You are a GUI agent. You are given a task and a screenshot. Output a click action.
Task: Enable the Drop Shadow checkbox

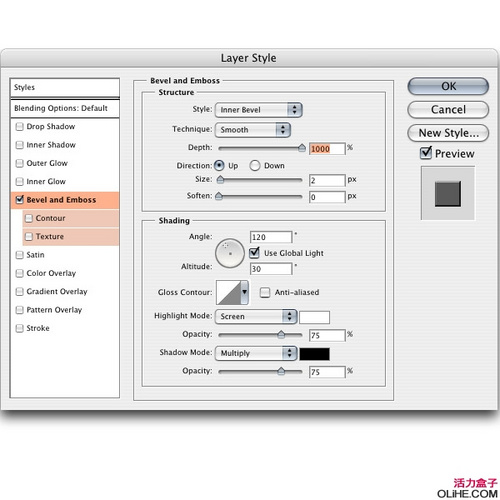click(20, 127)
